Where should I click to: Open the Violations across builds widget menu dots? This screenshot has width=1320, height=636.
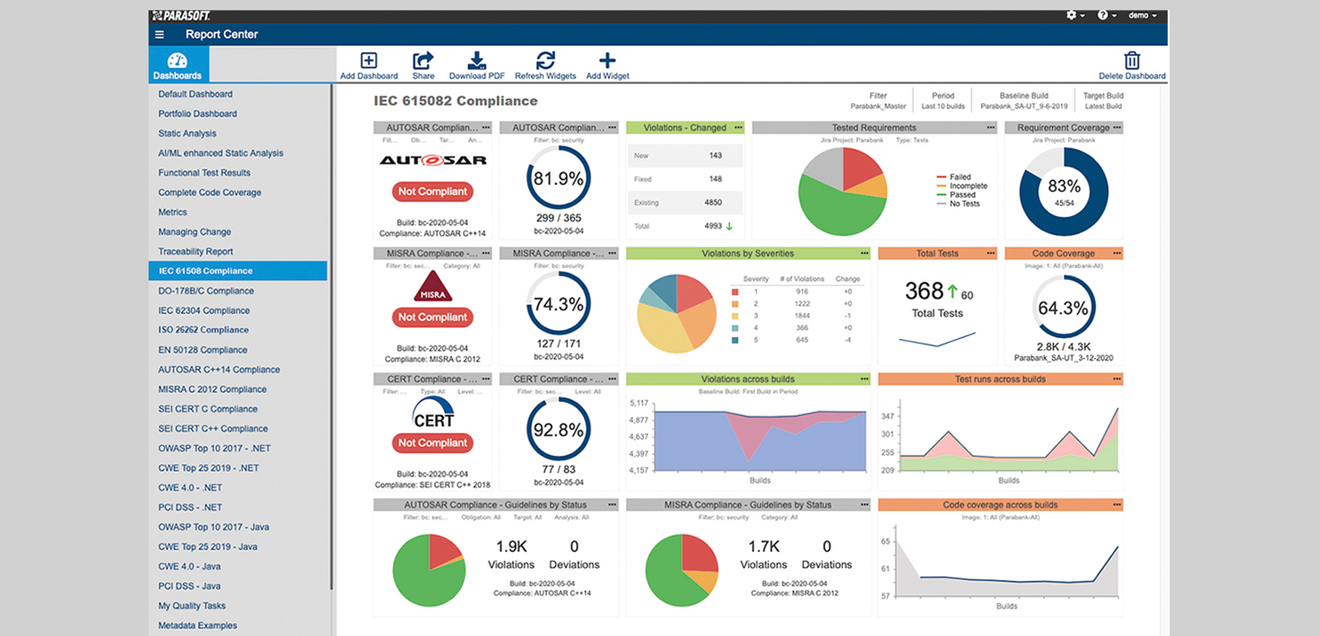click(x=864, y=380)
